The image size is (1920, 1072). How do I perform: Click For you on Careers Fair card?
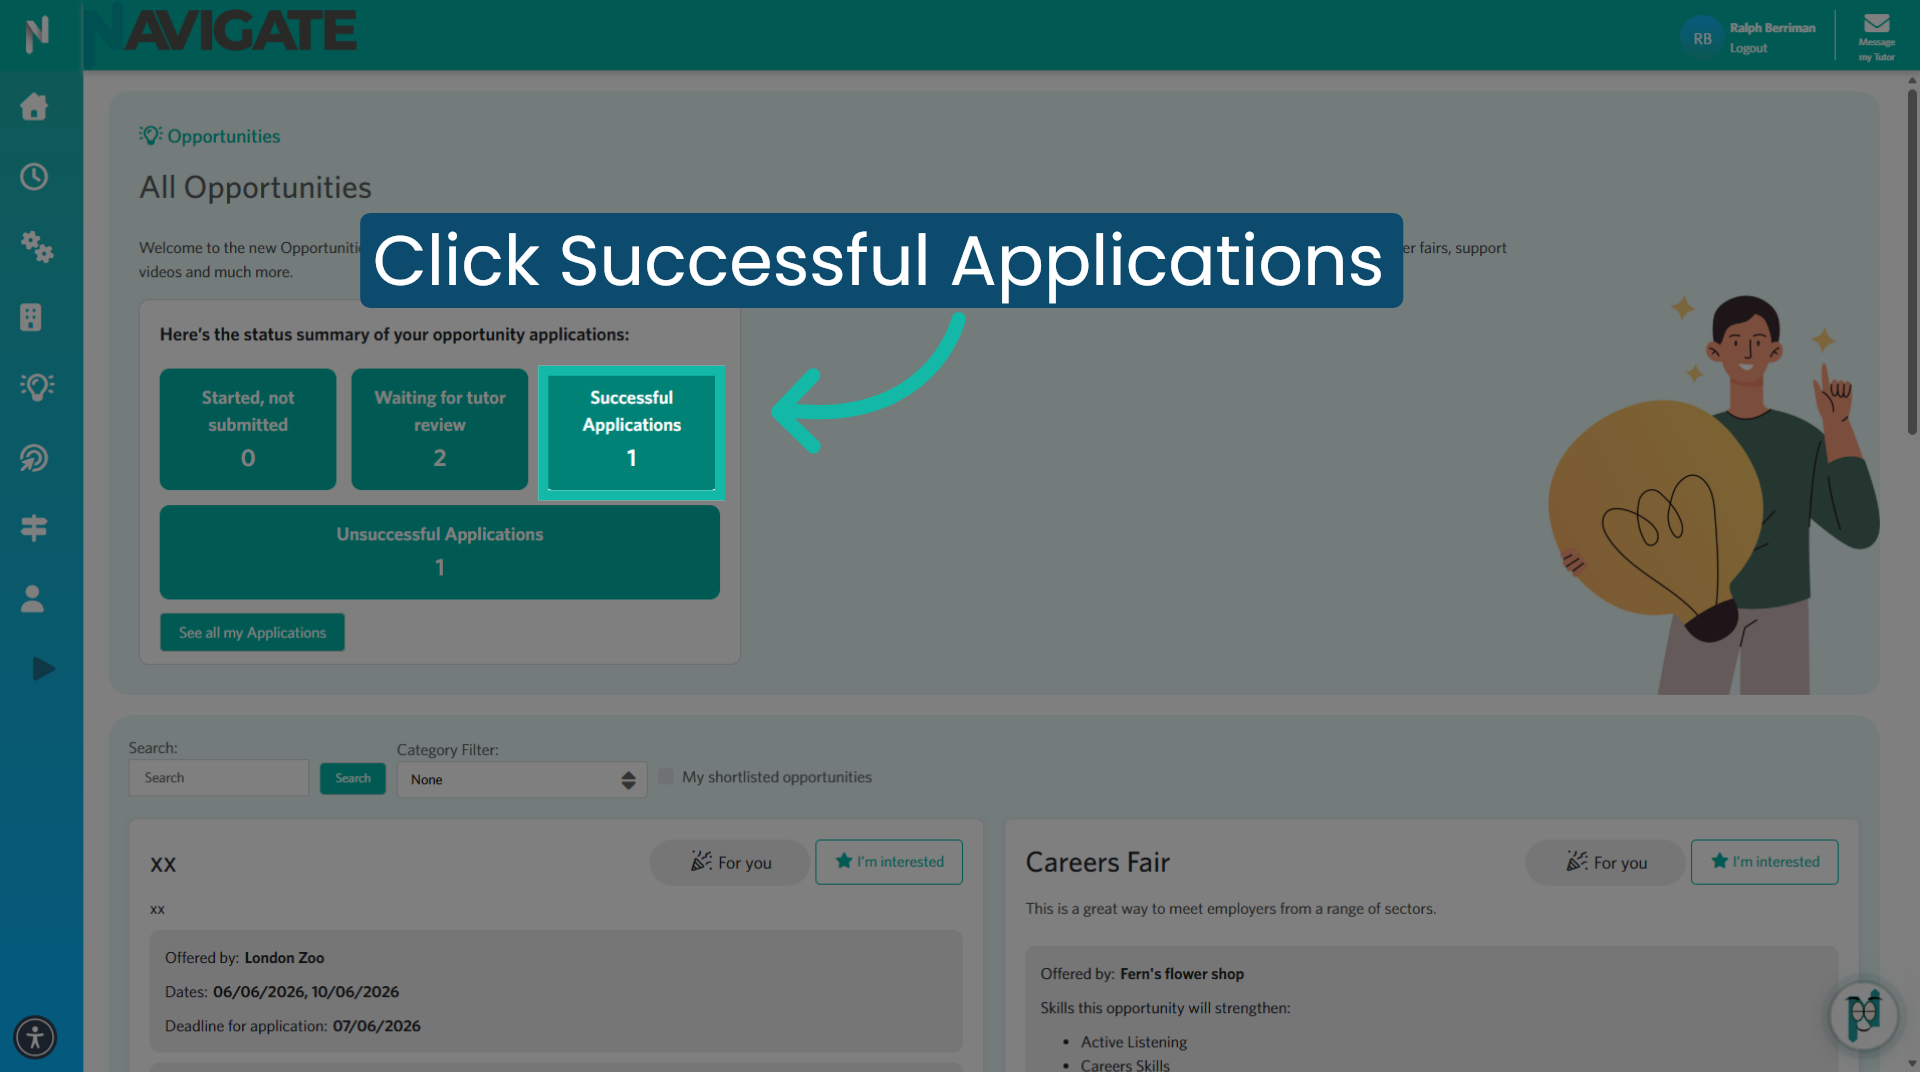(x=1606, y=862)
